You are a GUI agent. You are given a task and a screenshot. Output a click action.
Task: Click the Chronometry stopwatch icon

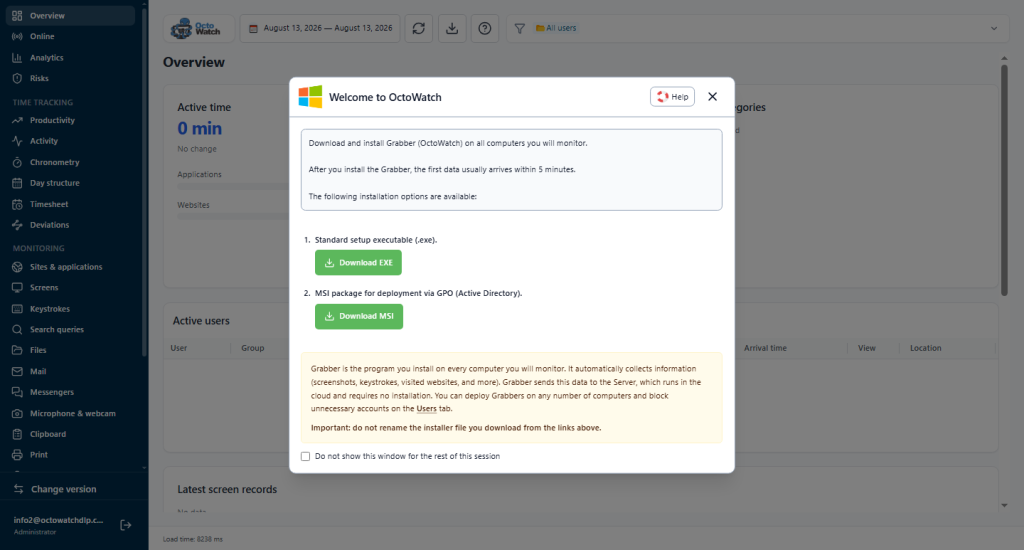(x=17, y=162)
